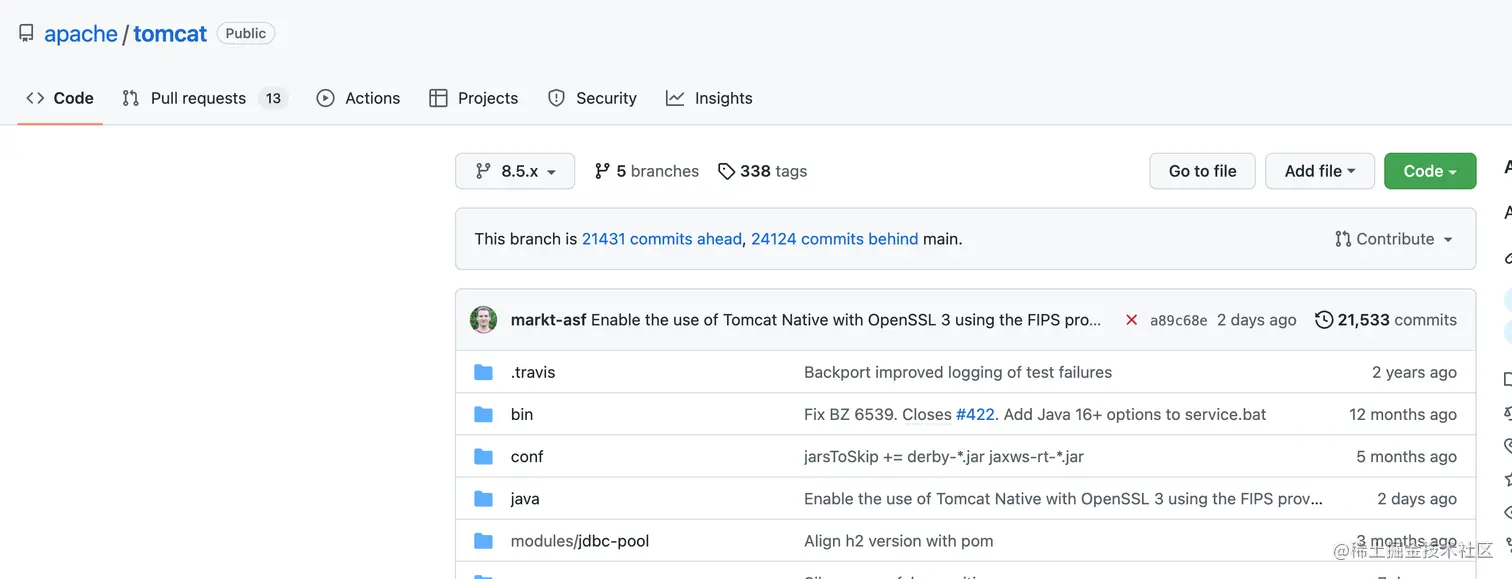Click the bin folder icon
The height and width of the screenshot is (579, 1512).
484,414
